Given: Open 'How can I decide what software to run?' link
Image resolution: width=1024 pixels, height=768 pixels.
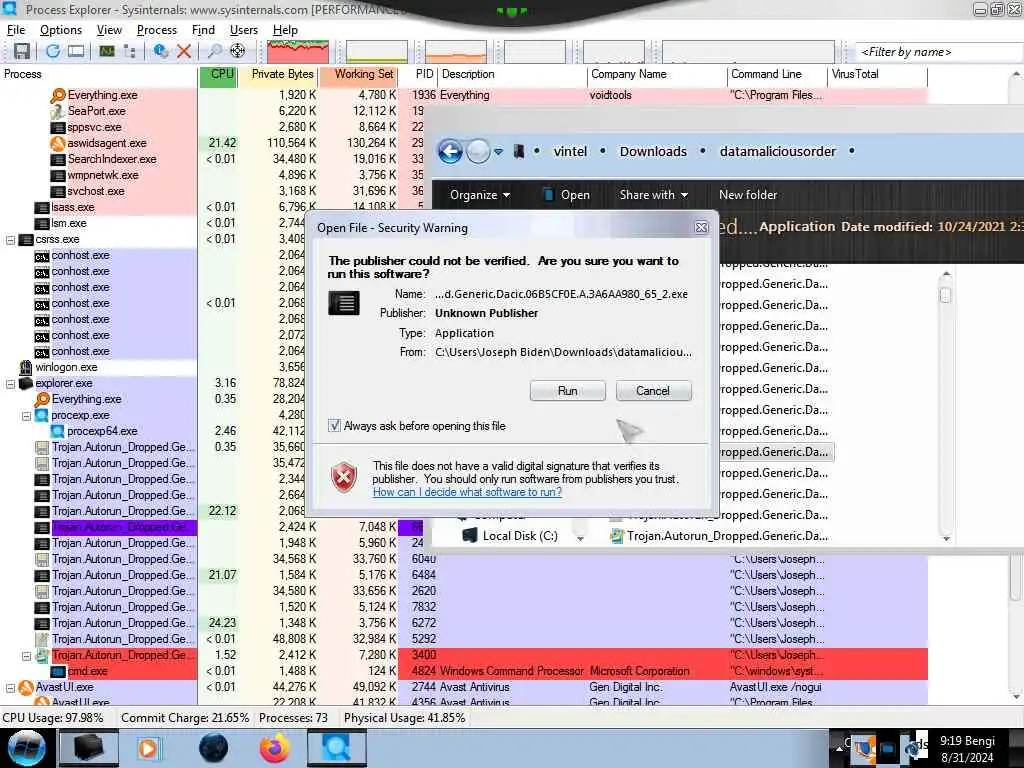Looking at the screenshot, I should click(467, 492).
